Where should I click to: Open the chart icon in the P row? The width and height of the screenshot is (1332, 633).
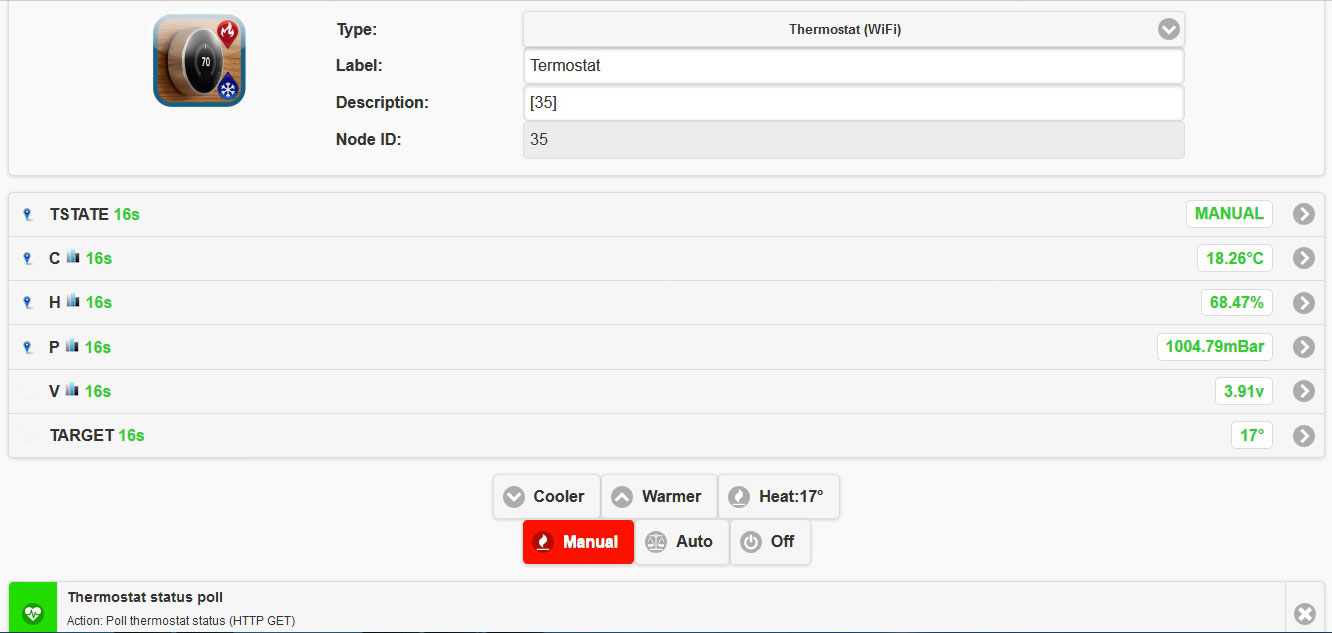(x=72, y=346)
